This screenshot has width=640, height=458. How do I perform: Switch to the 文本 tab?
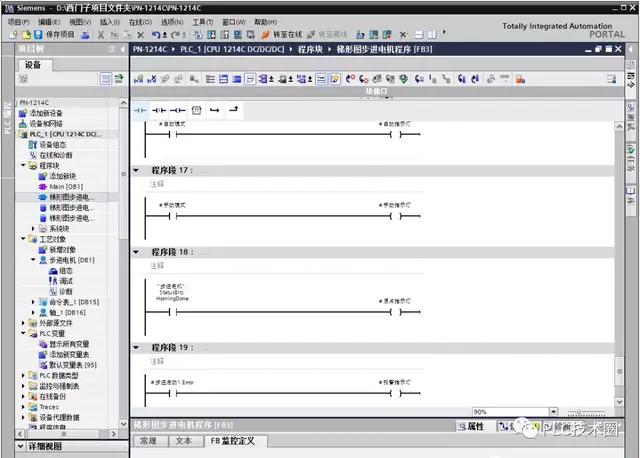pos(183,440)
